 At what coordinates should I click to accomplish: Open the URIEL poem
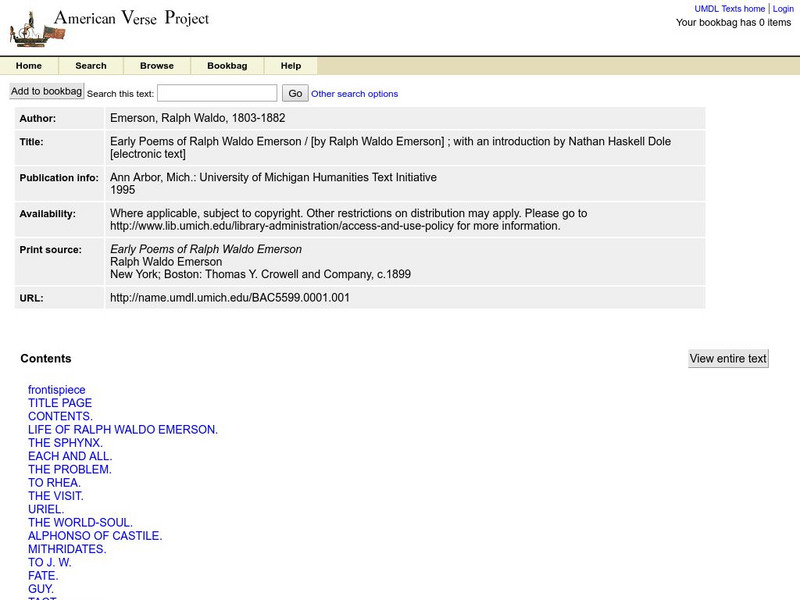(48, 508)
